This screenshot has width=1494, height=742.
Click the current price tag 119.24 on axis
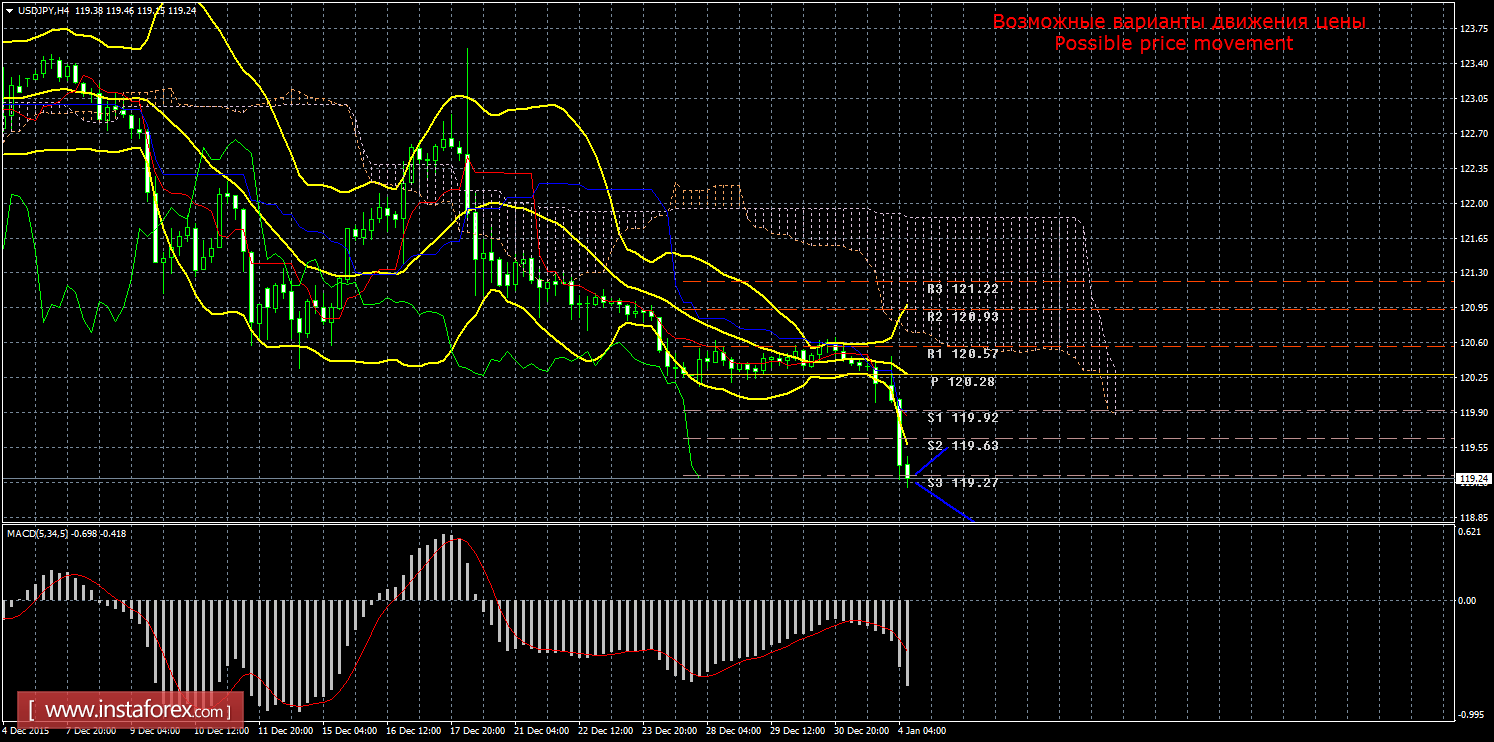point(1470,479)
